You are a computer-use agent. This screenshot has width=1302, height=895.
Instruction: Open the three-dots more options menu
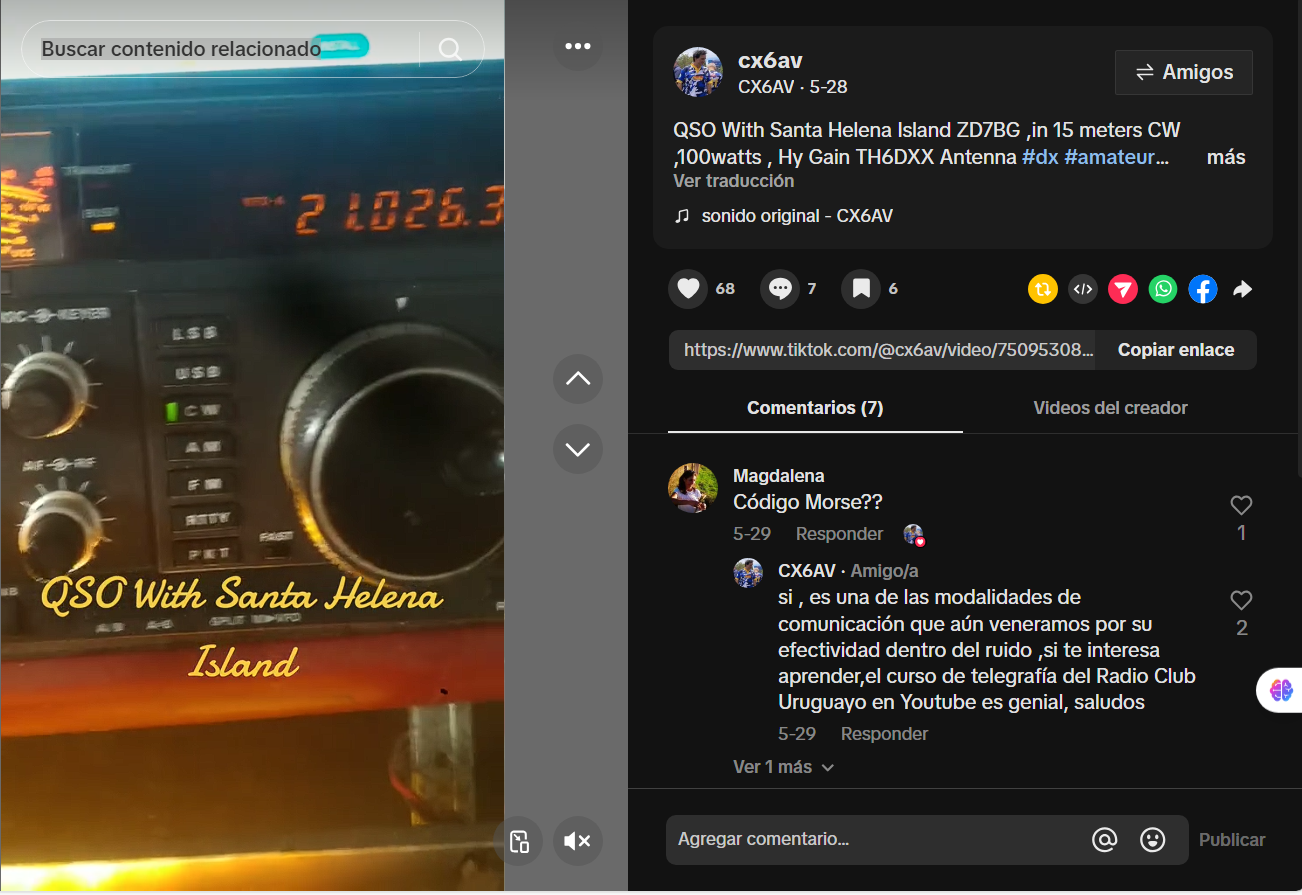(577, 46)
